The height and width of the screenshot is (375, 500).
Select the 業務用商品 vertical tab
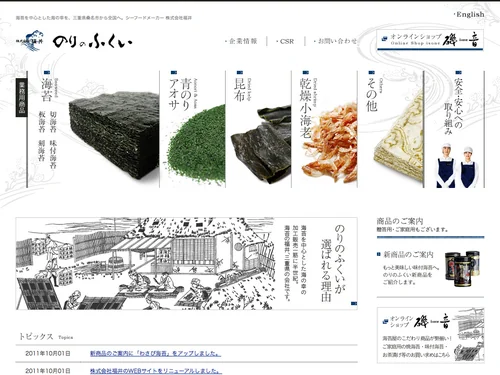pos(21,97)
